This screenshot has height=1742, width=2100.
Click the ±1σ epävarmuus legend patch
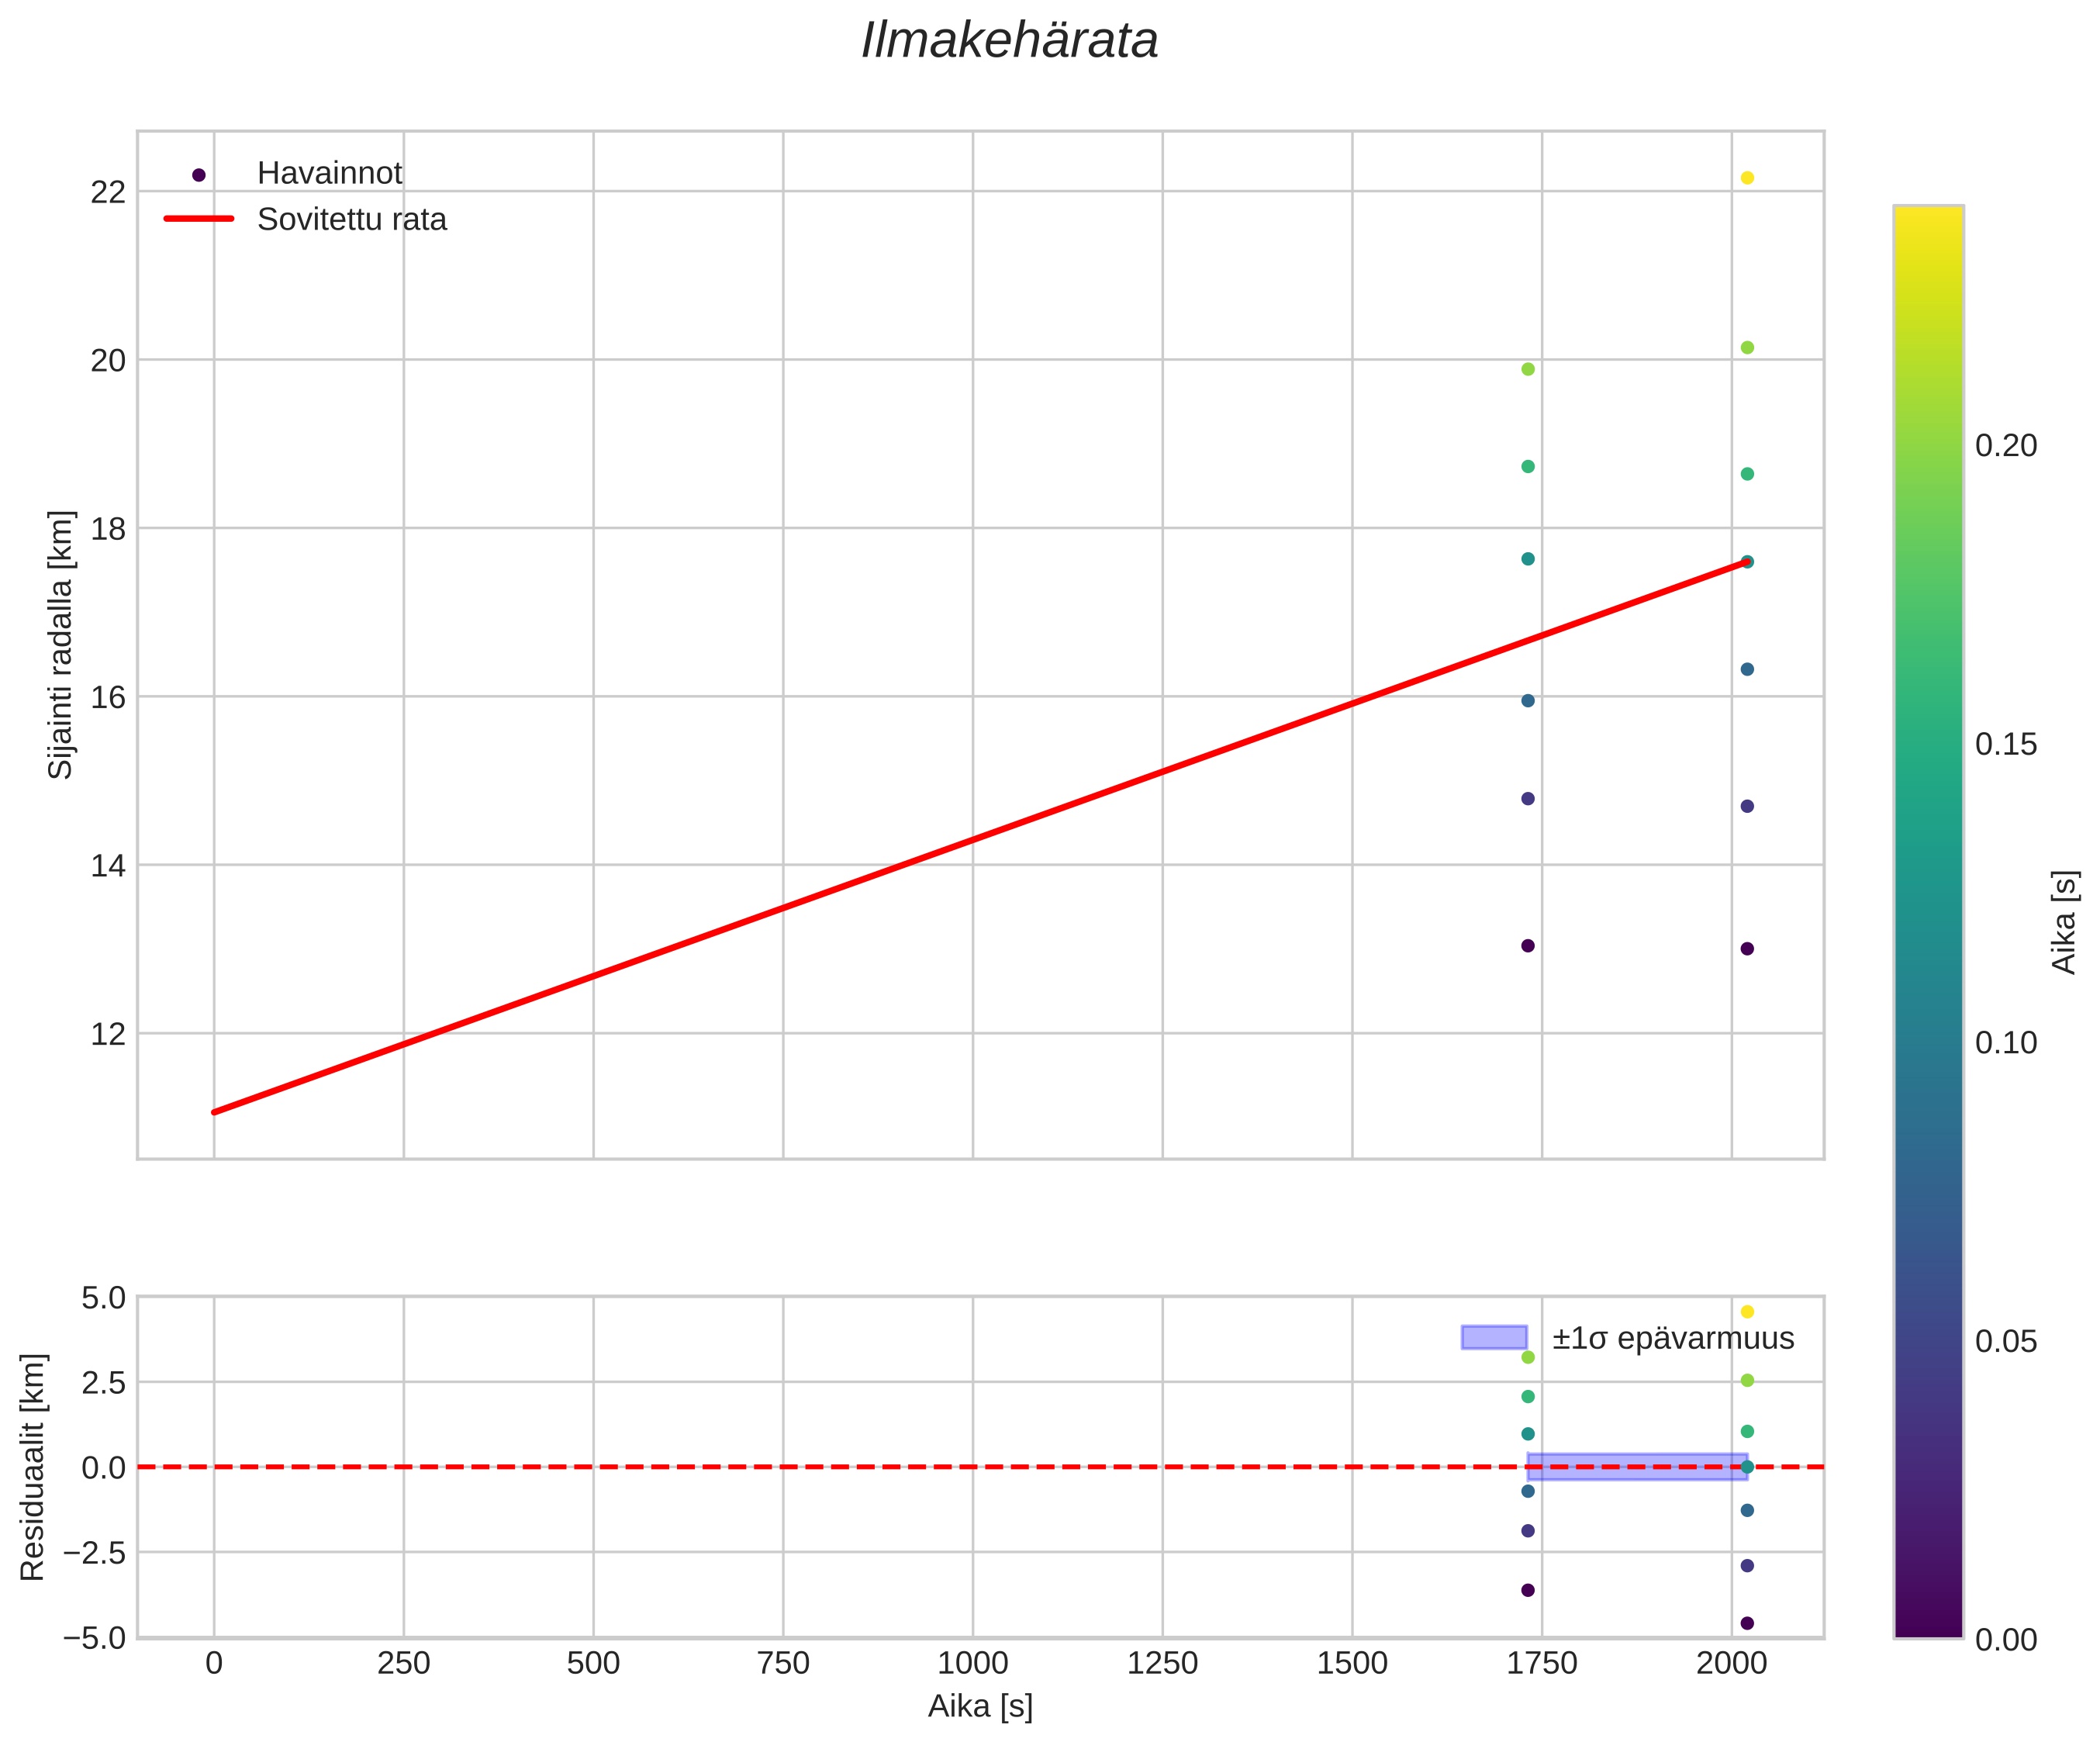pos(1494,1338)
